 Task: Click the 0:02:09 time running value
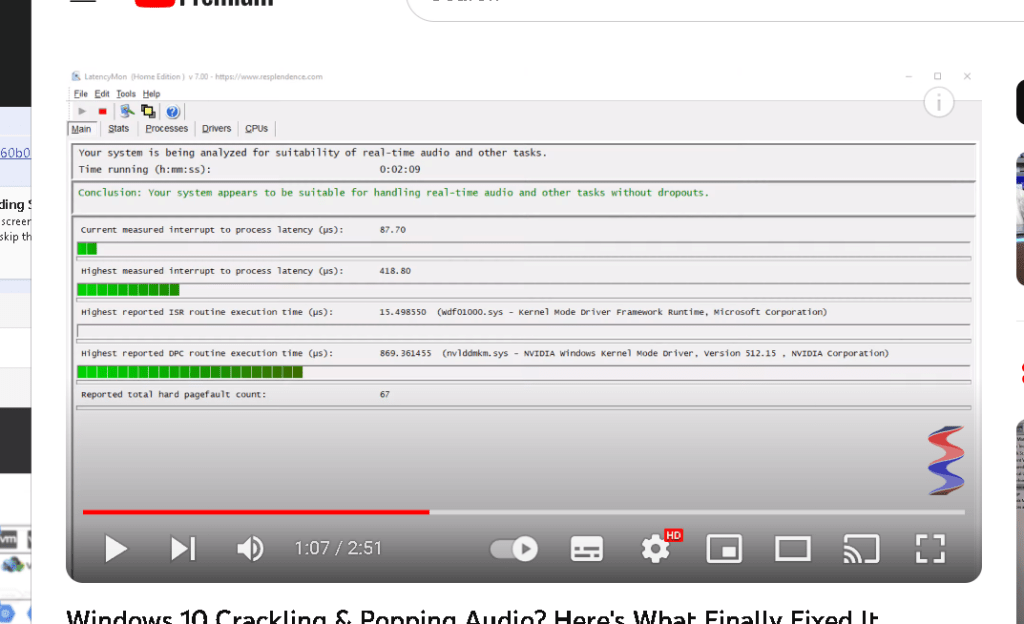400,169
